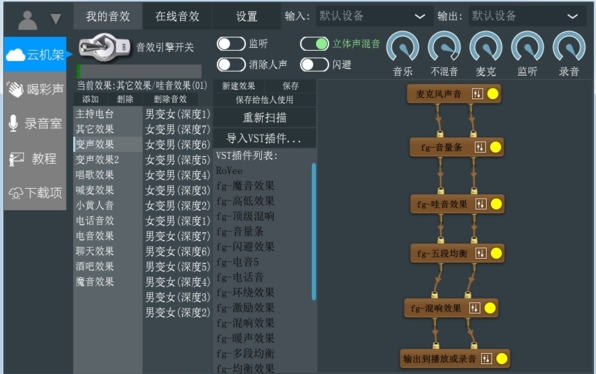Screen dimensions: 596x374
Task: Toggle yellow bypass dot on 输出到播放或录音 node
Action: pyautogui.click(x=502, y=358)
